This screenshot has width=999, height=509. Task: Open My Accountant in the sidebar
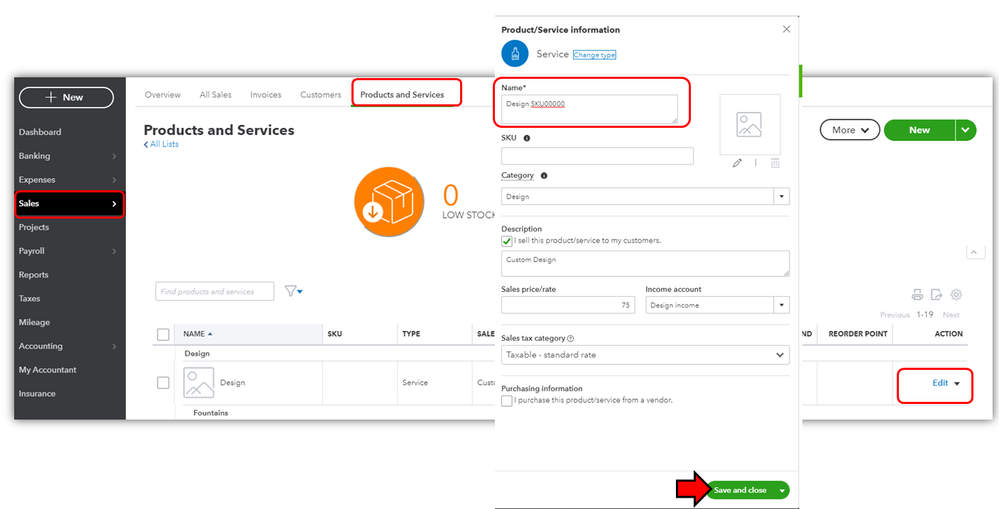pos(47,369)
